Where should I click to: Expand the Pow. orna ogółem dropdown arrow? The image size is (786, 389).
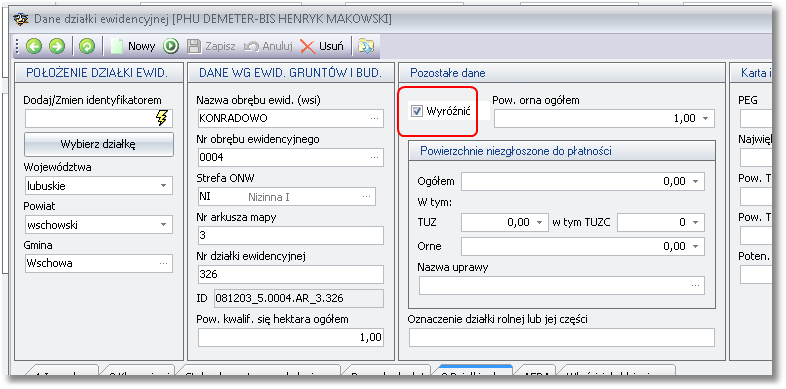(x=705, y=119)
